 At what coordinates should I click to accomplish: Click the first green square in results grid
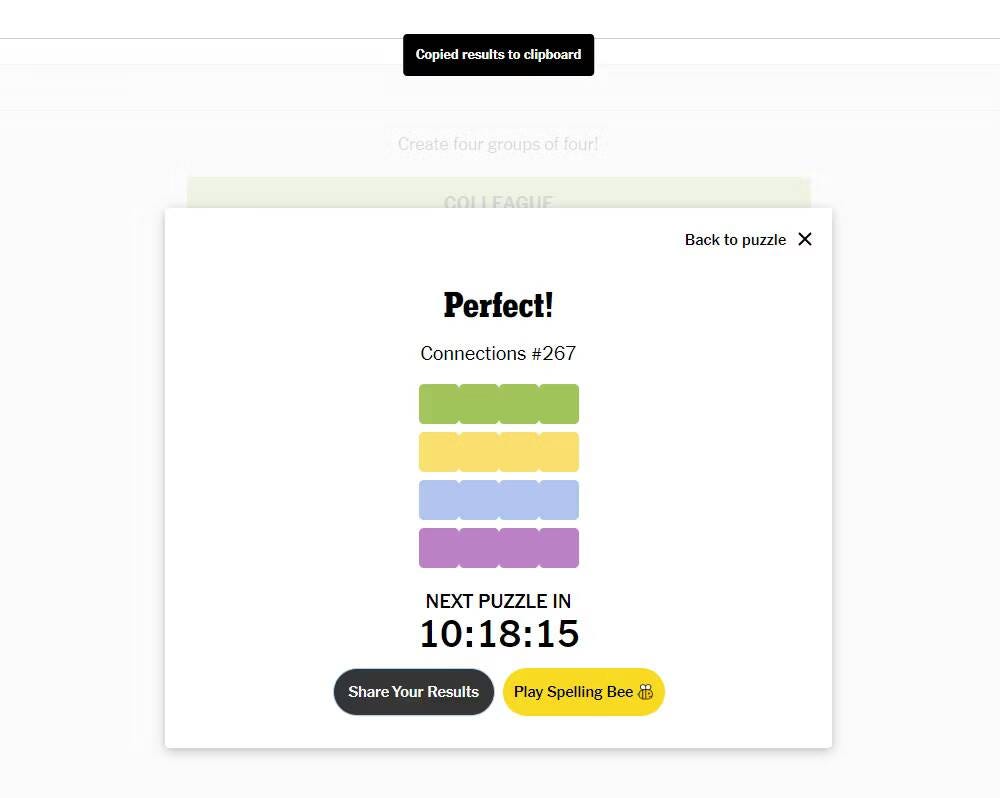439,404
